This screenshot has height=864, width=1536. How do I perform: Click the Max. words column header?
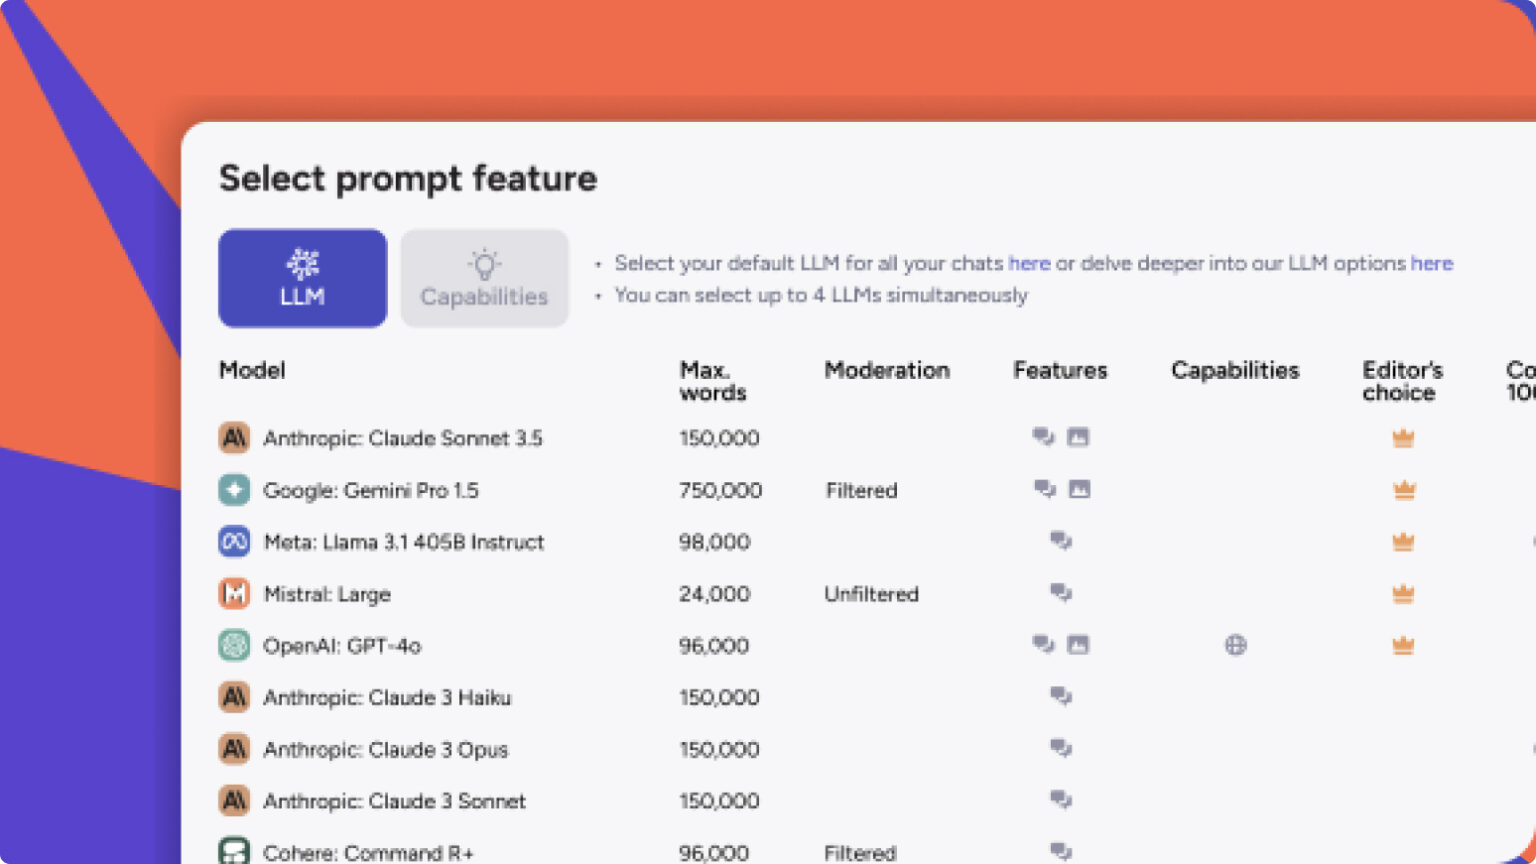click(713, 381)
